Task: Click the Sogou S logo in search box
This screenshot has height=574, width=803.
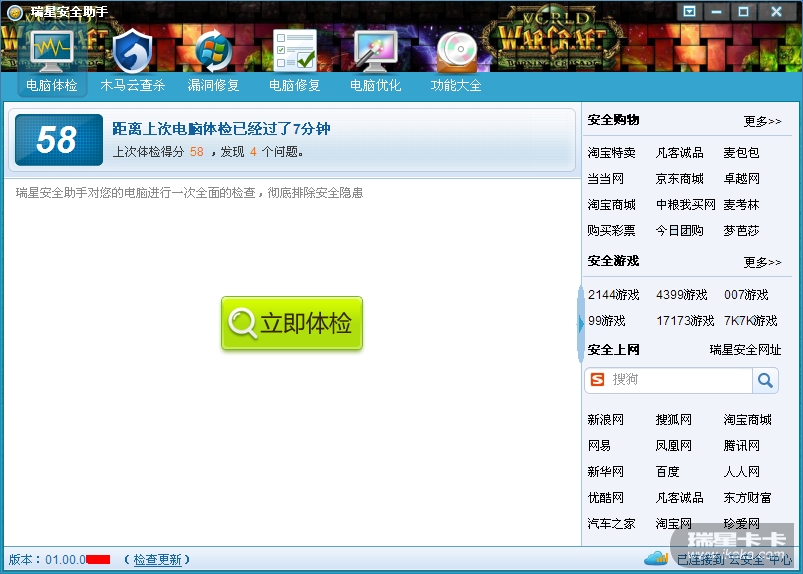Action: pyautogui.click(x=597, y=379)
